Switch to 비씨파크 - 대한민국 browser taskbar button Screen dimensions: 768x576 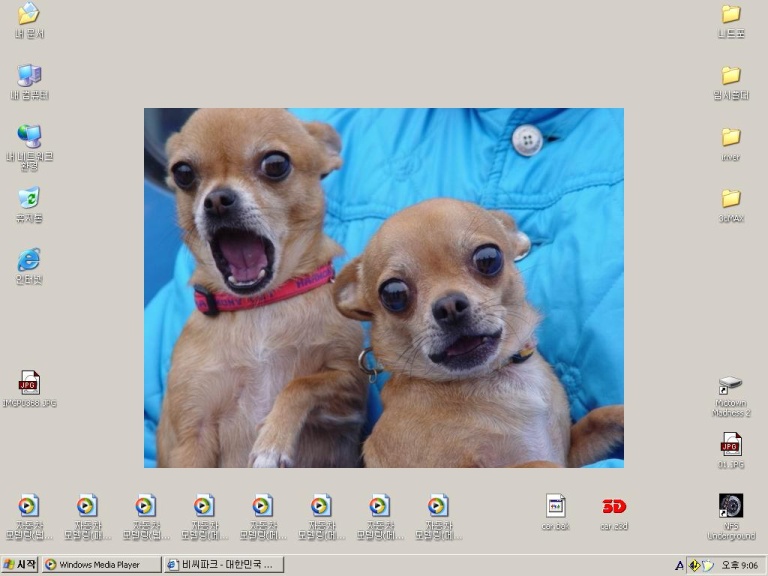point(224,565)
